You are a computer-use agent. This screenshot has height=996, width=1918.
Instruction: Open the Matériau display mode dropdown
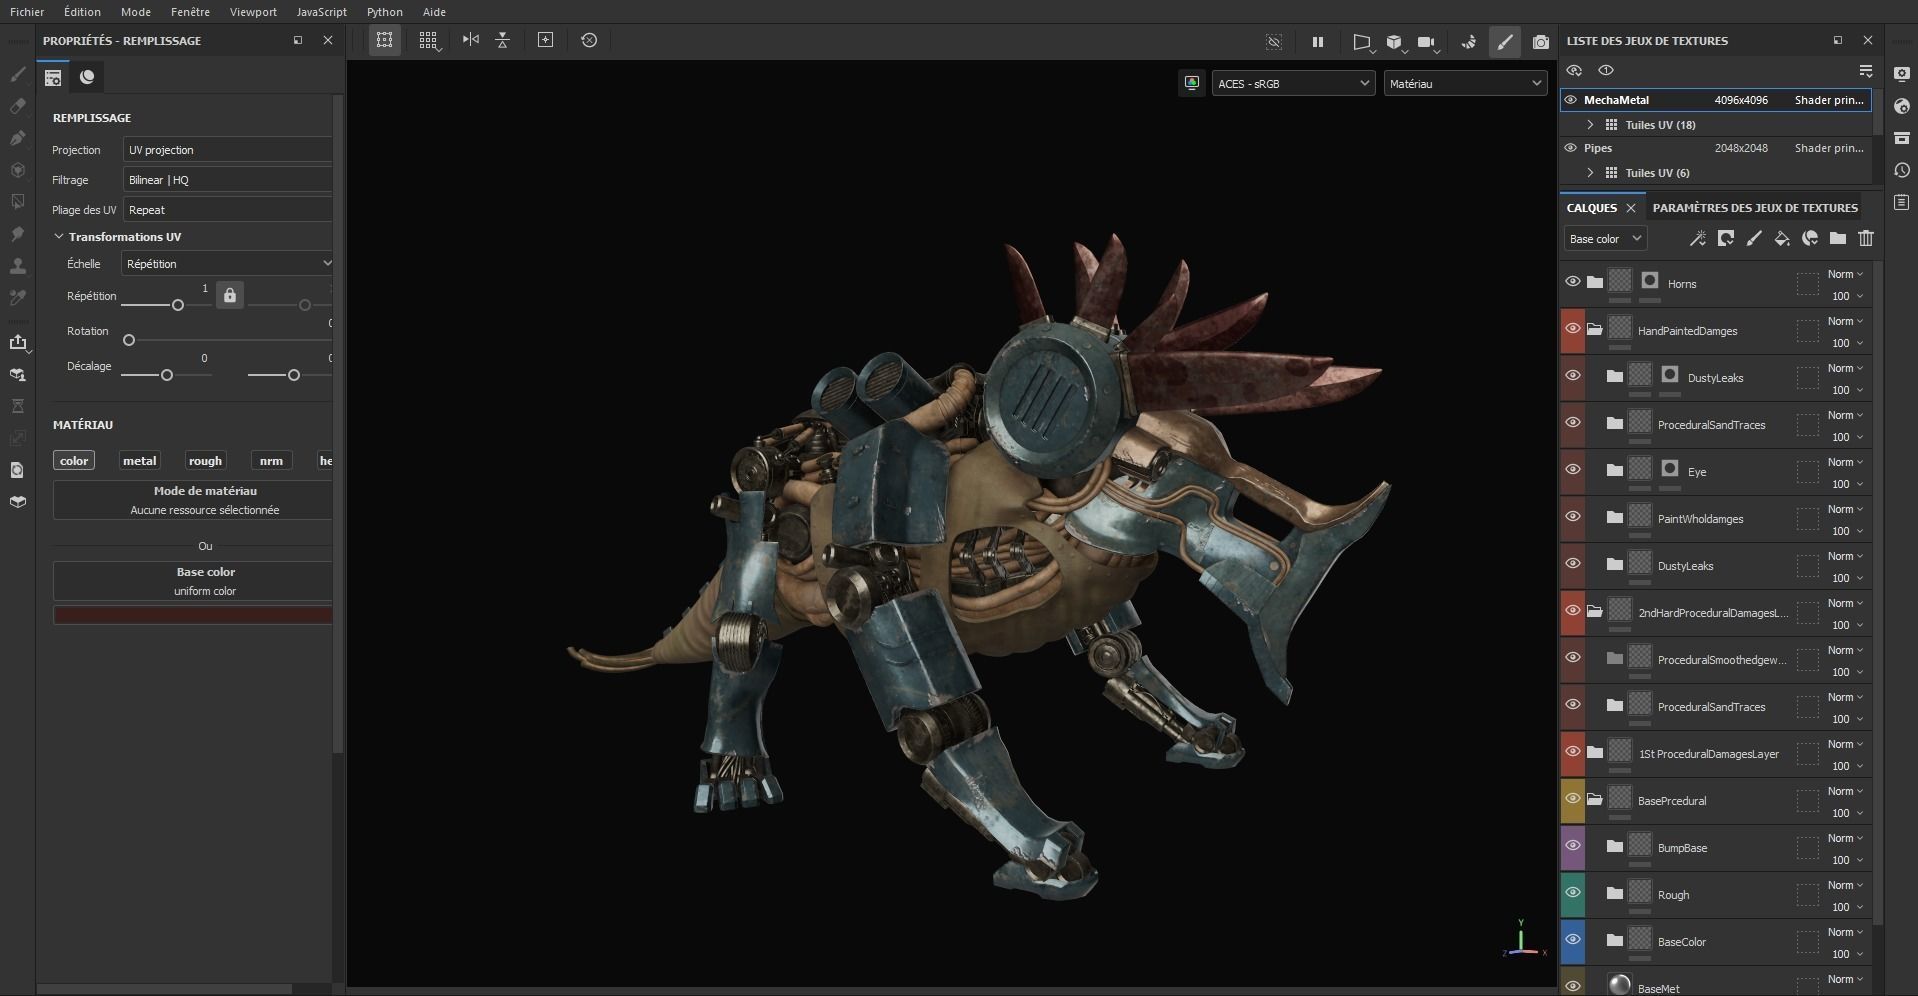point(1466,84)
